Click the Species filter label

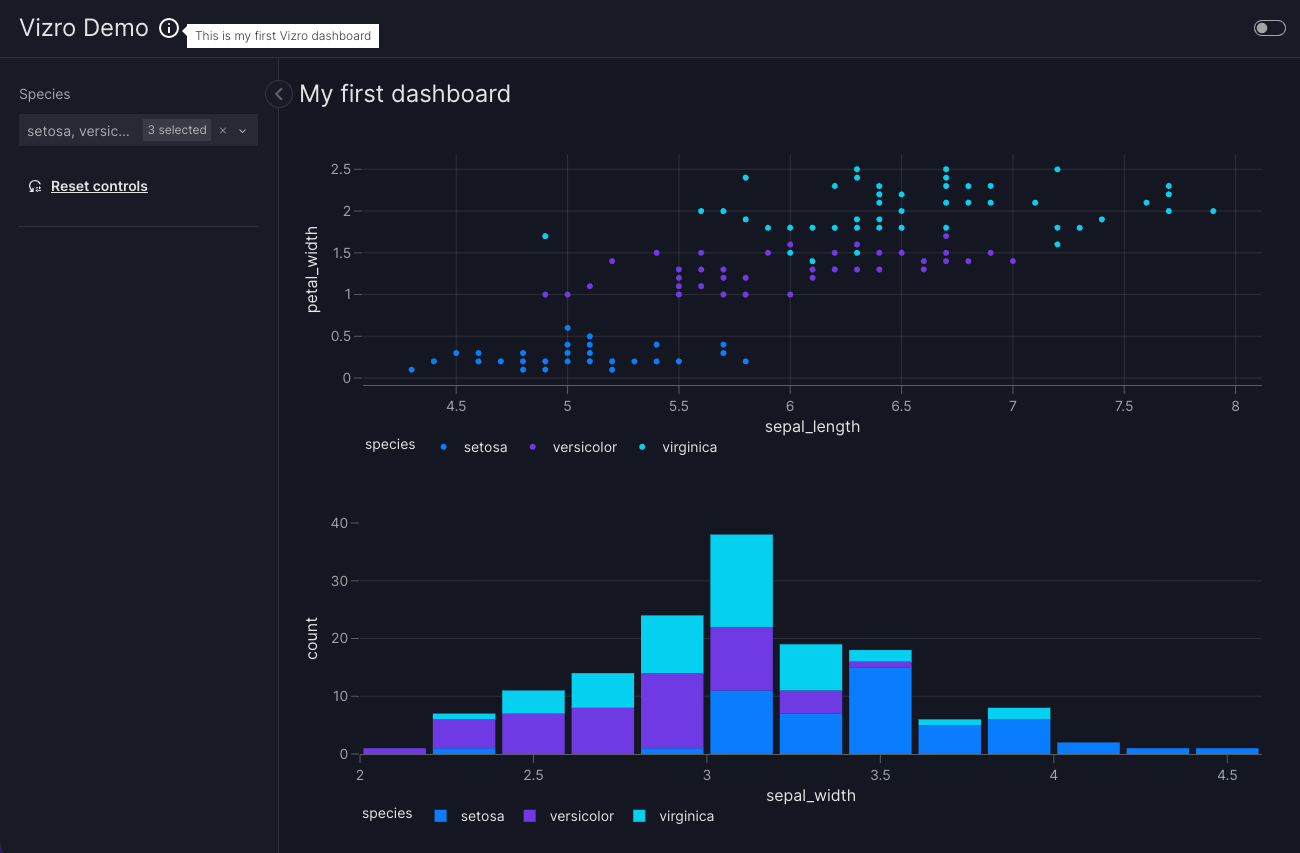pyautogui.click(x=45, y=94)
